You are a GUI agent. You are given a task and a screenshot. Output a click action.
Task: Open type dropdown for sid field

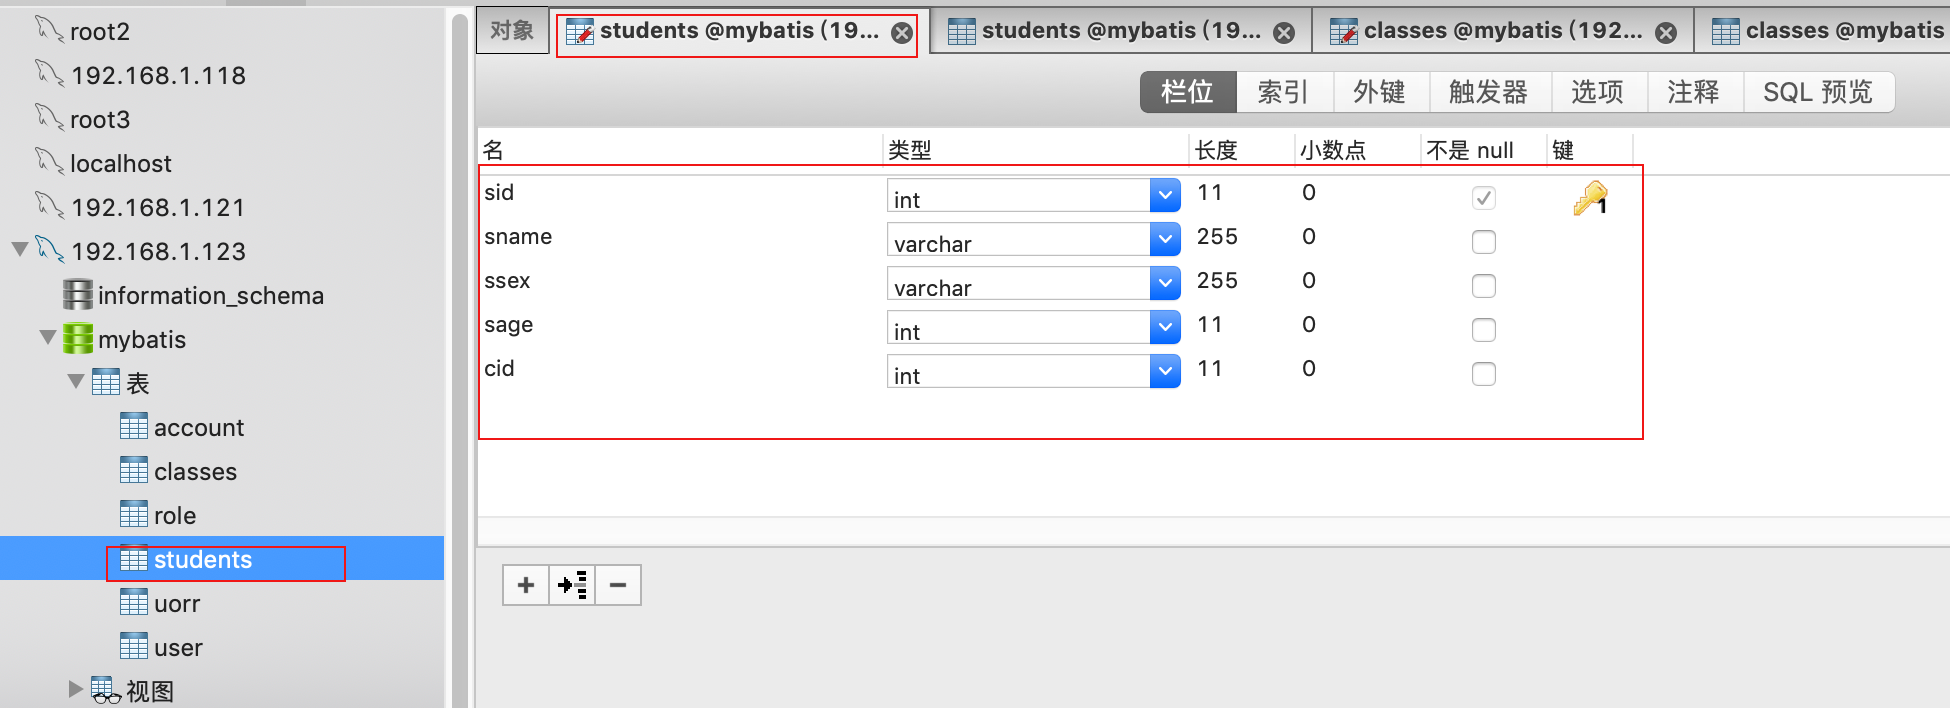[1165, 196]
